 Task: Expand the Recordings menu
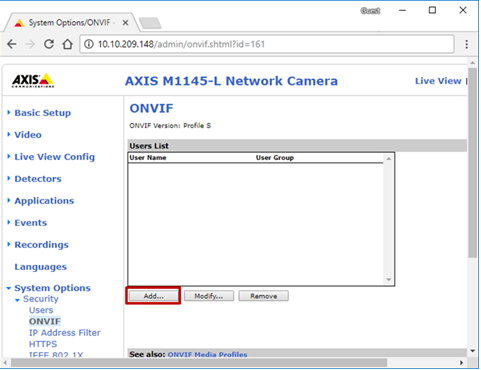pos(41,245)
